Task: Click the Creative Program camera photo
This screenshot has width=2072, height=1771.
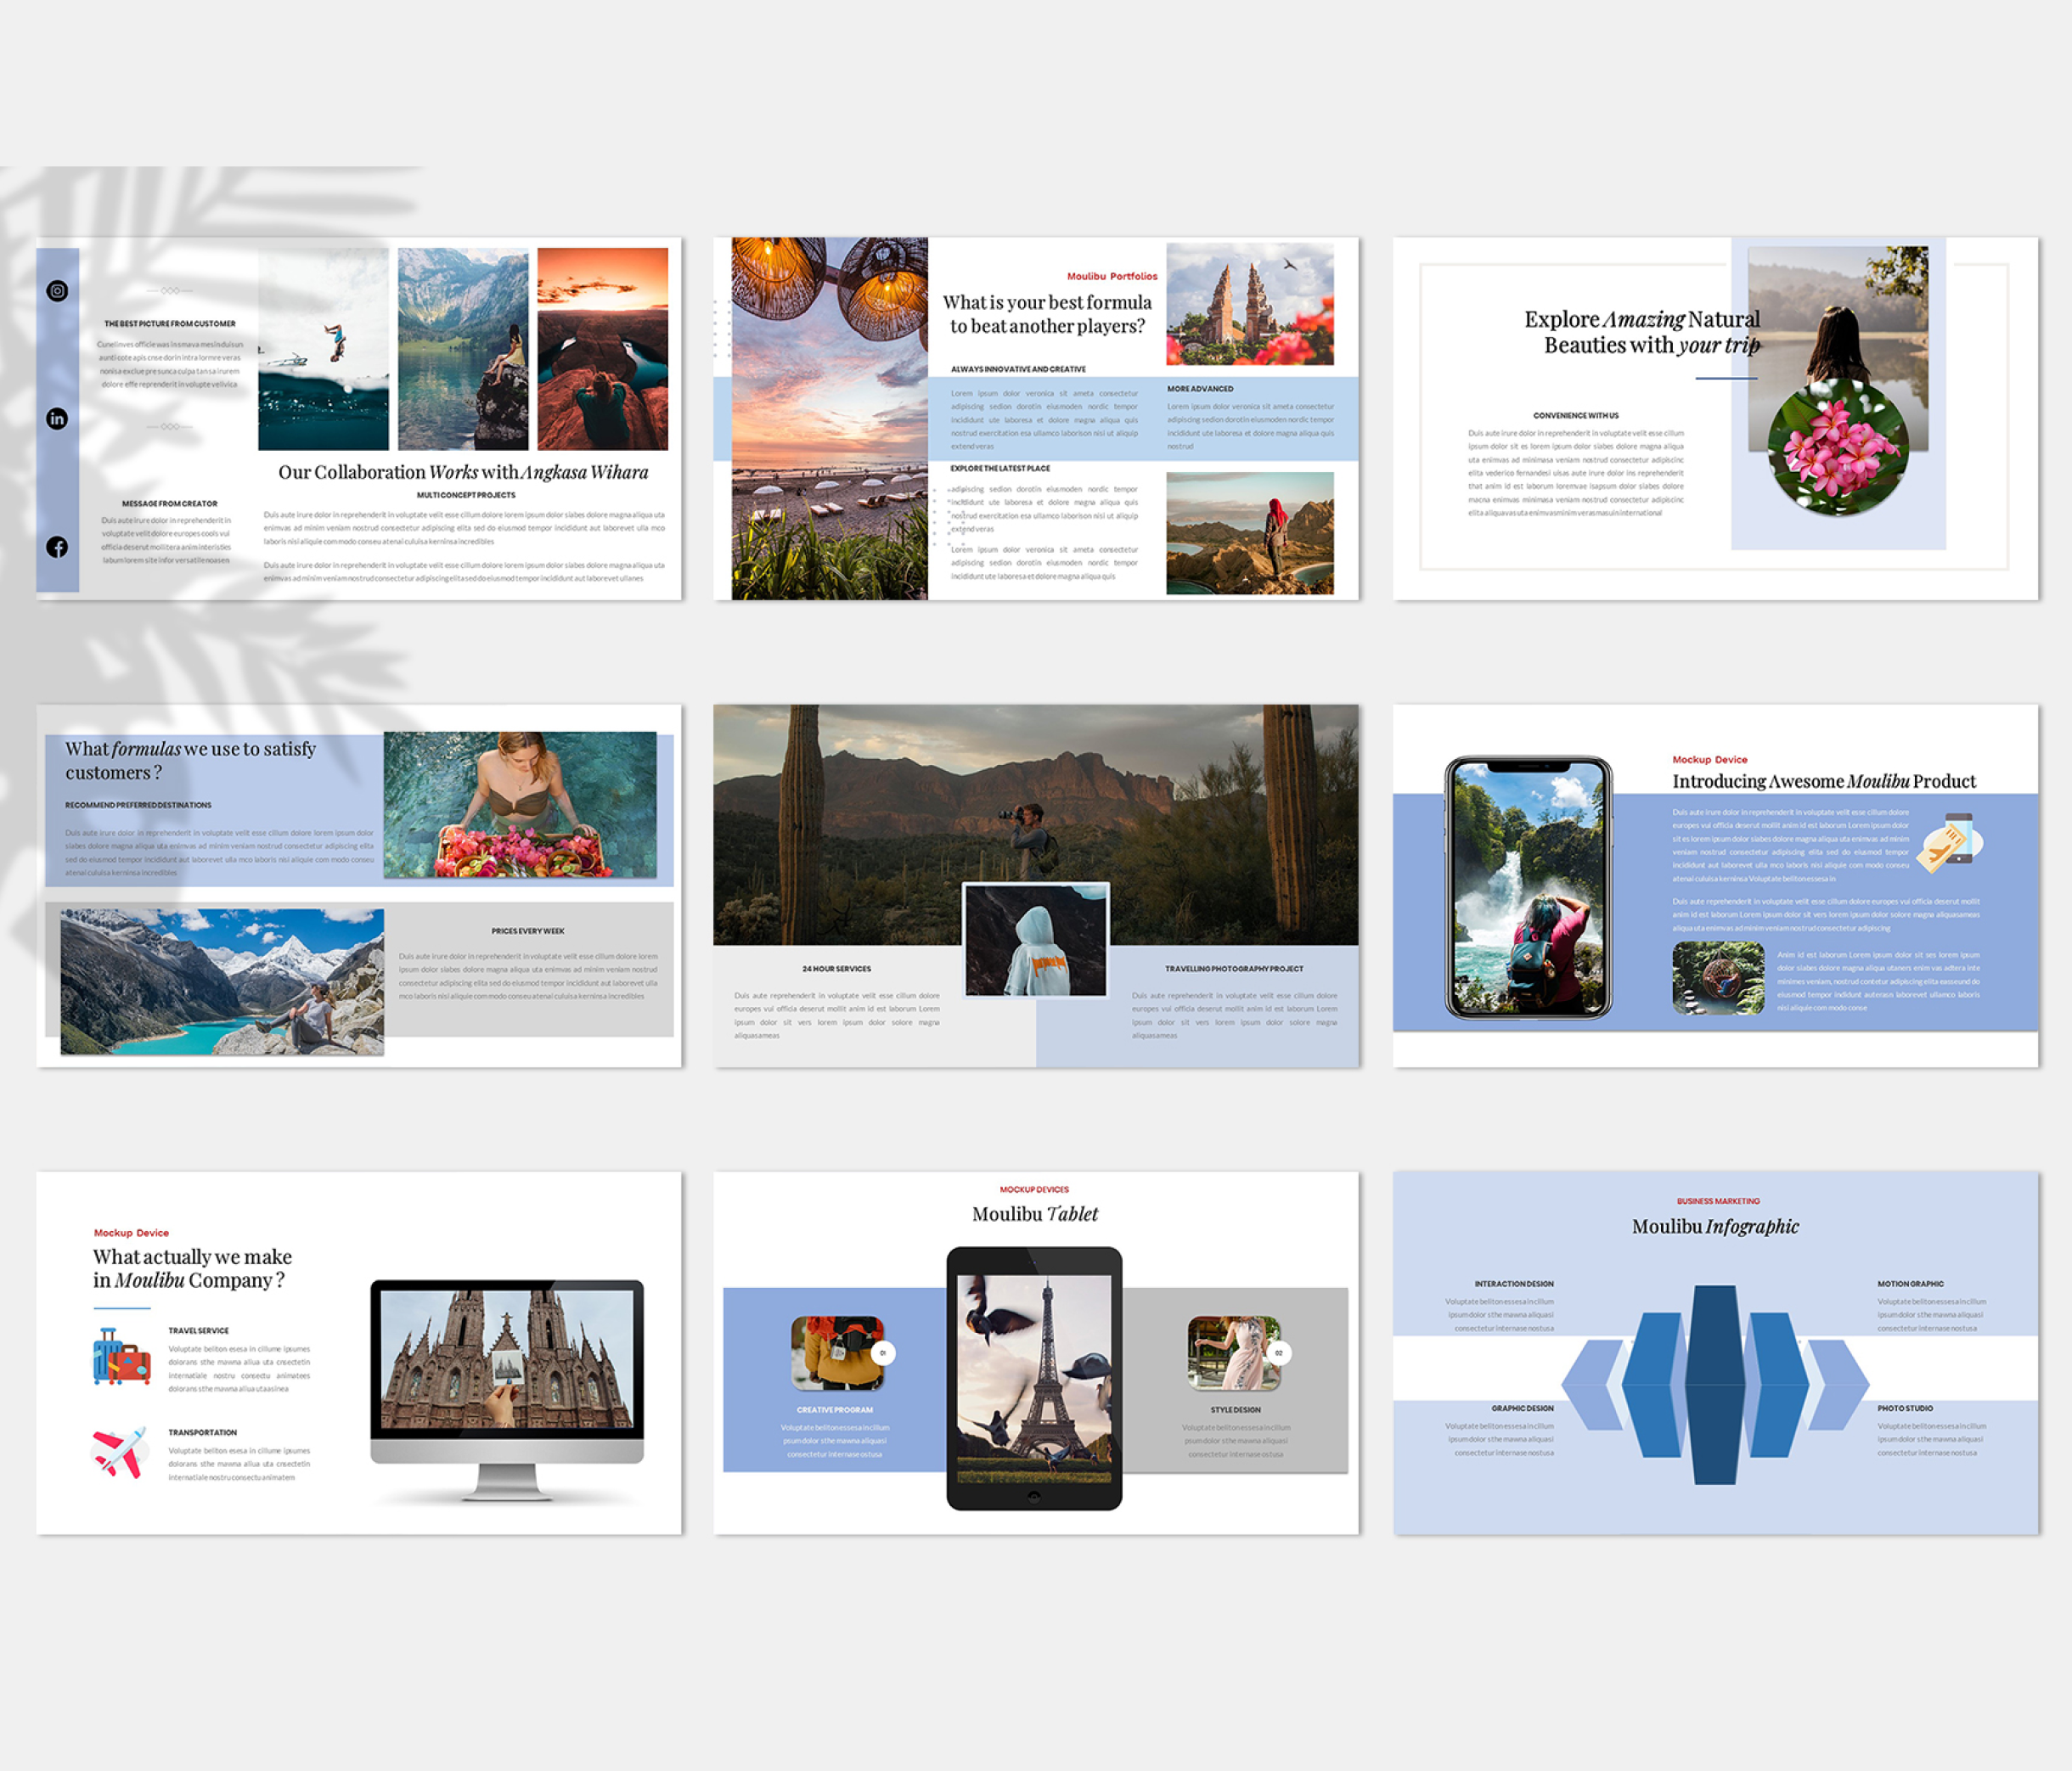Action: (x=838, y=1353)
